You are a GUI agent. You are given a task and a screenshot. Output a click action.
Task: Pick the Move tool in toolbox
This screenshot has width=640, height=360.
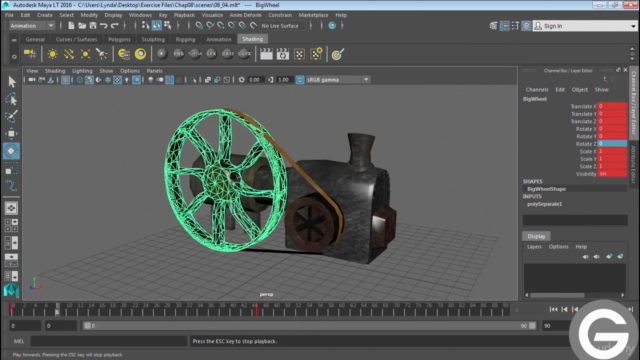point(11,133)
